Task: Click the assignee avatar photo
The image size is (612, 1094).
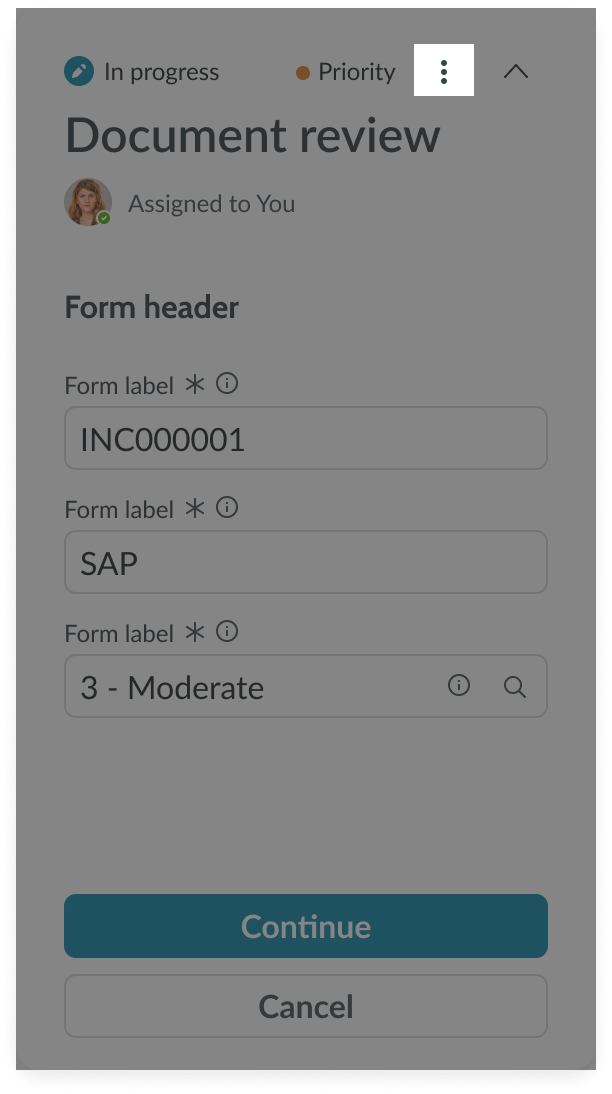Action: (87, 202)
